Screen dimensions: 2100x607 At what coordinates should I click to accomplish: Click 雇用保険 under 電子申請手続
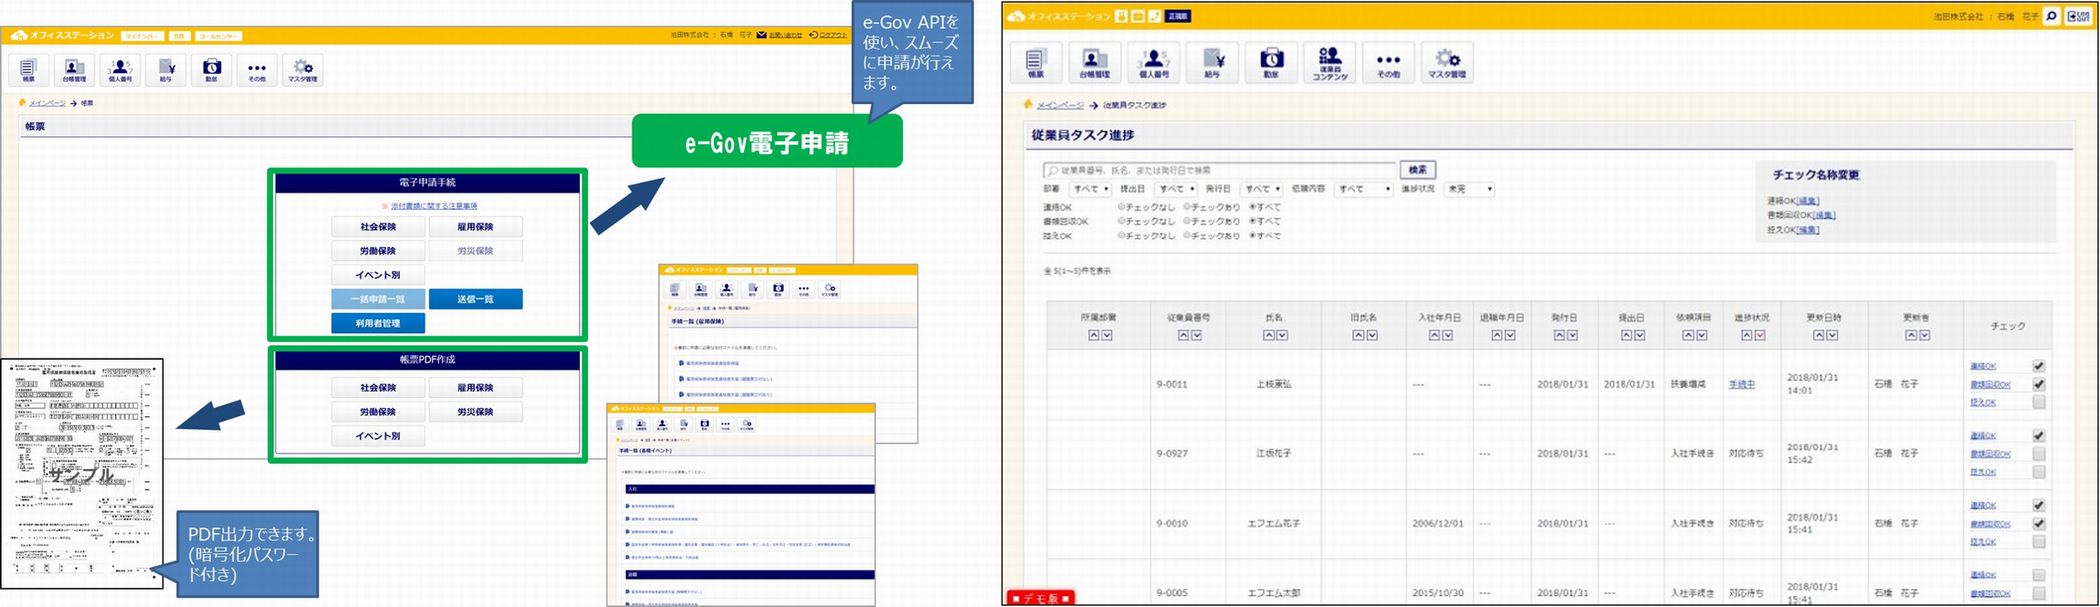tap(475, 227)
